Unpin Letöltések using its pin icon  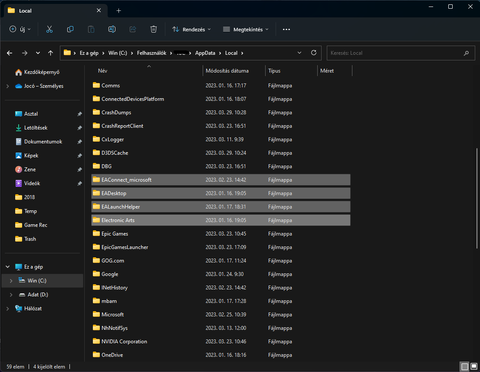79,128
